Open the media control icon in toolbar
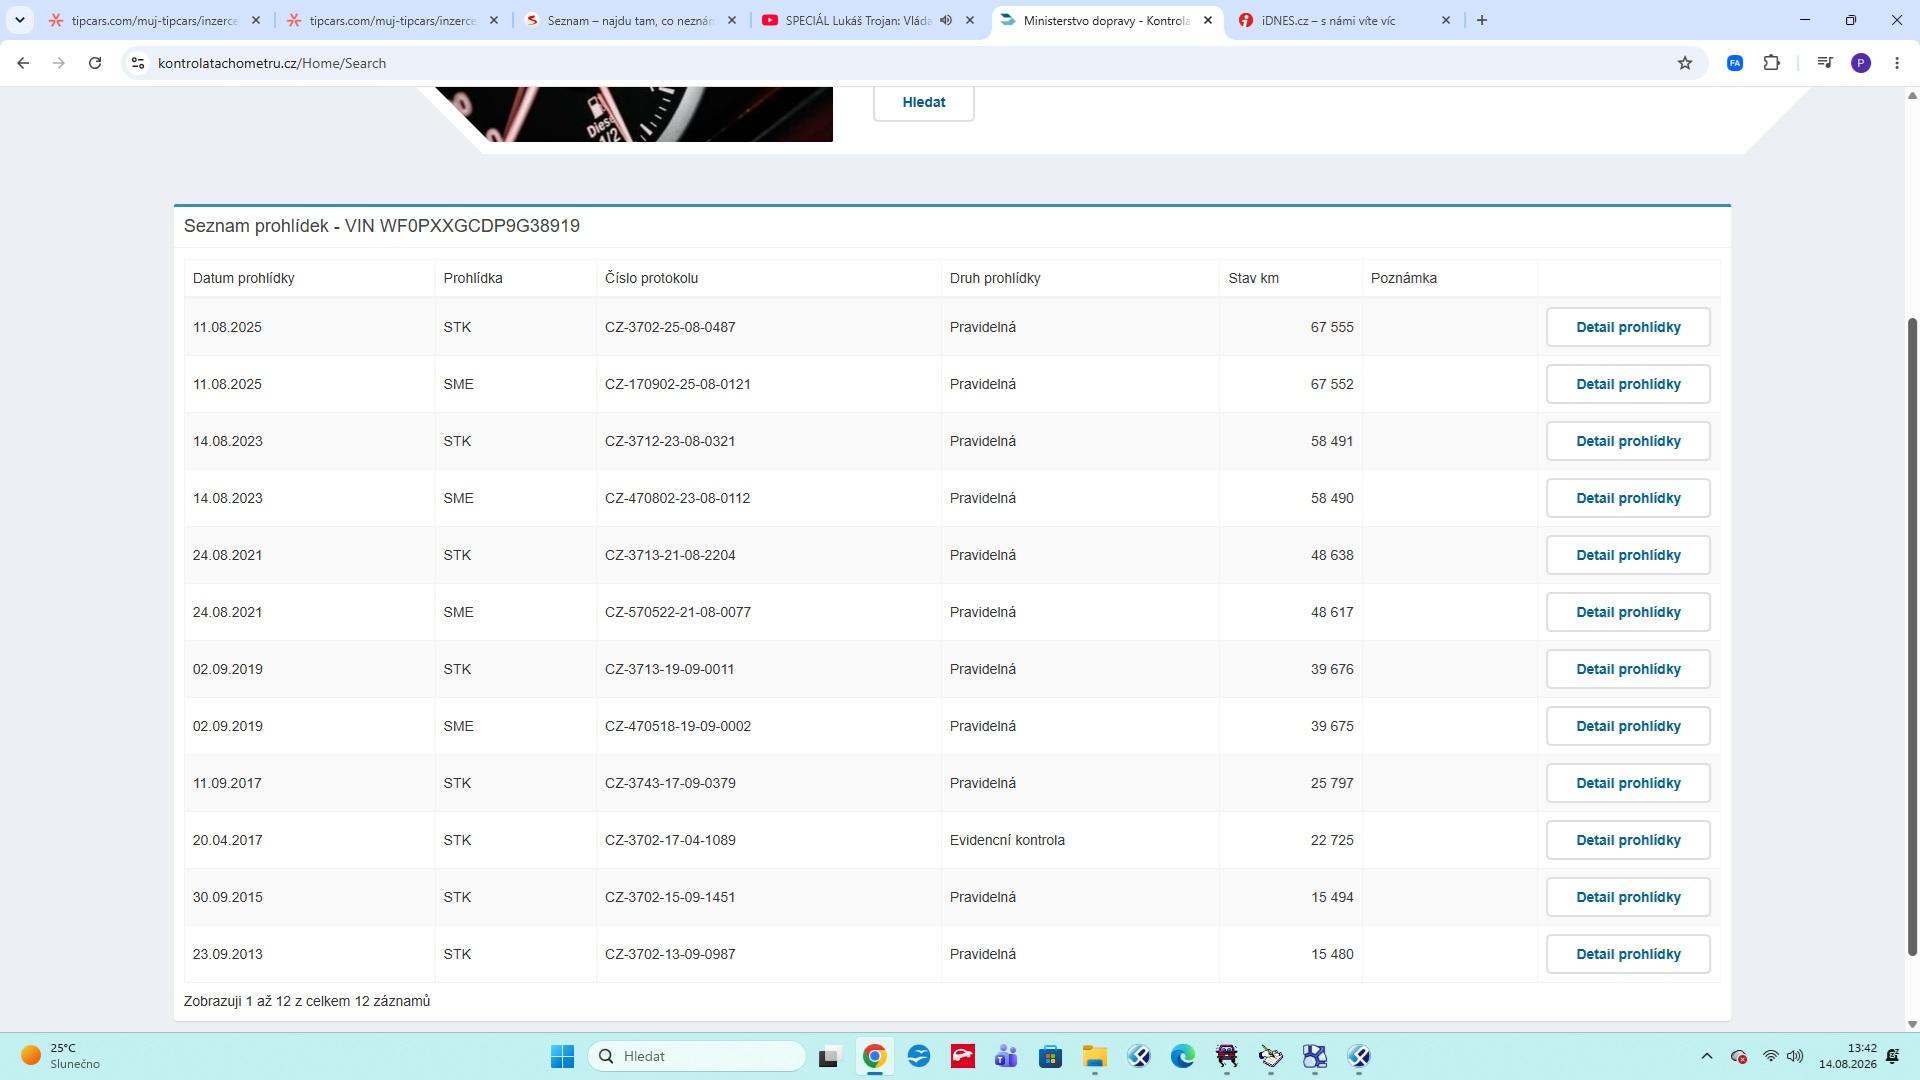The image size is (1920, 1080). click(1825, 63)
